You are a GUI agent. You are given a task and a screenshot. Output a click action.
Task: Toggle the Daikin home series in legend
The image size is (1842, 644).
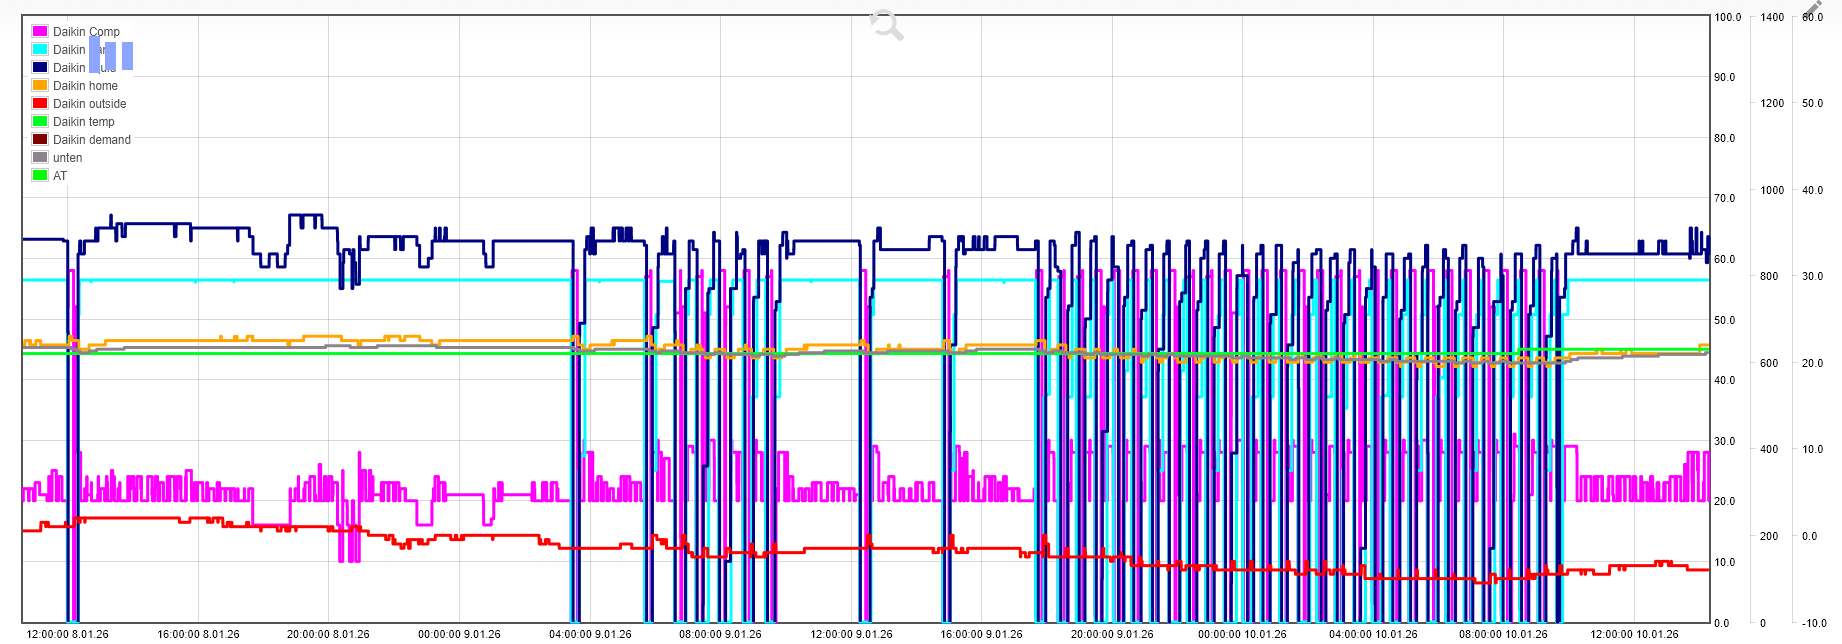coord(85,86)
